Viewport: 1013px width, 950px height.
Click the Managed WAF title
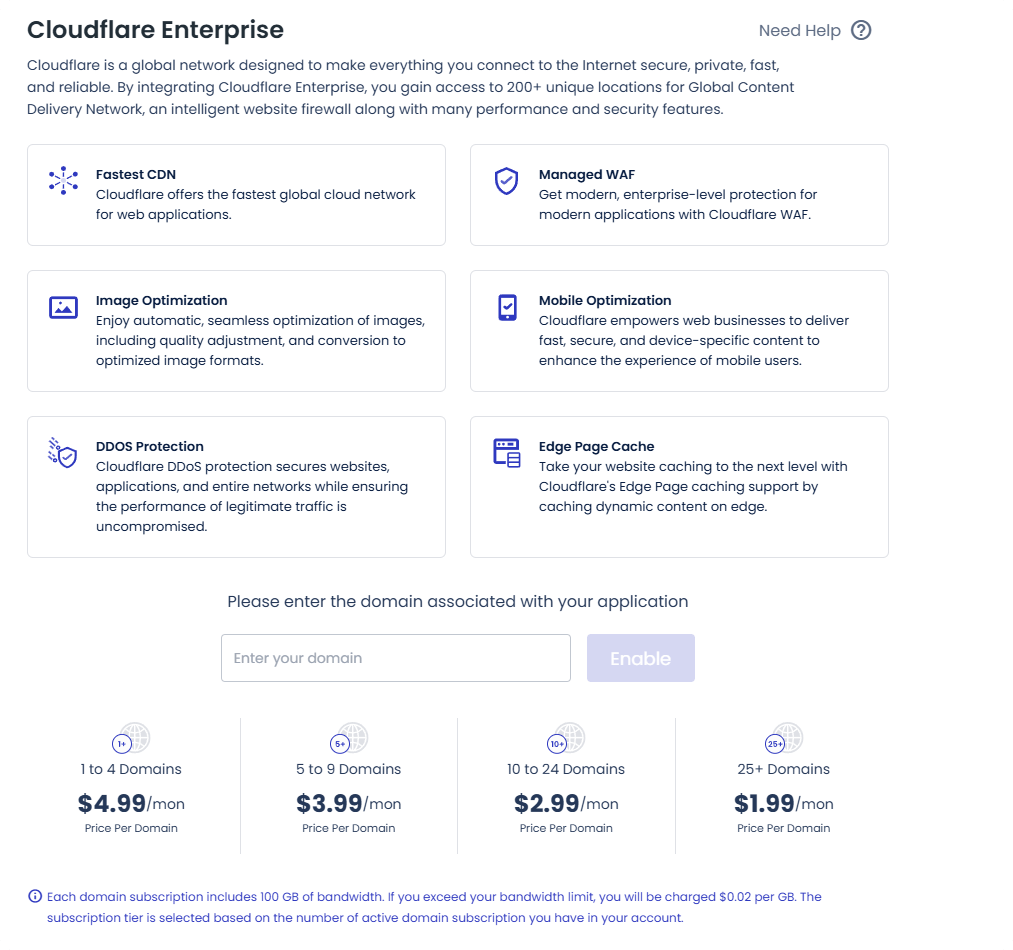[587, 174]
